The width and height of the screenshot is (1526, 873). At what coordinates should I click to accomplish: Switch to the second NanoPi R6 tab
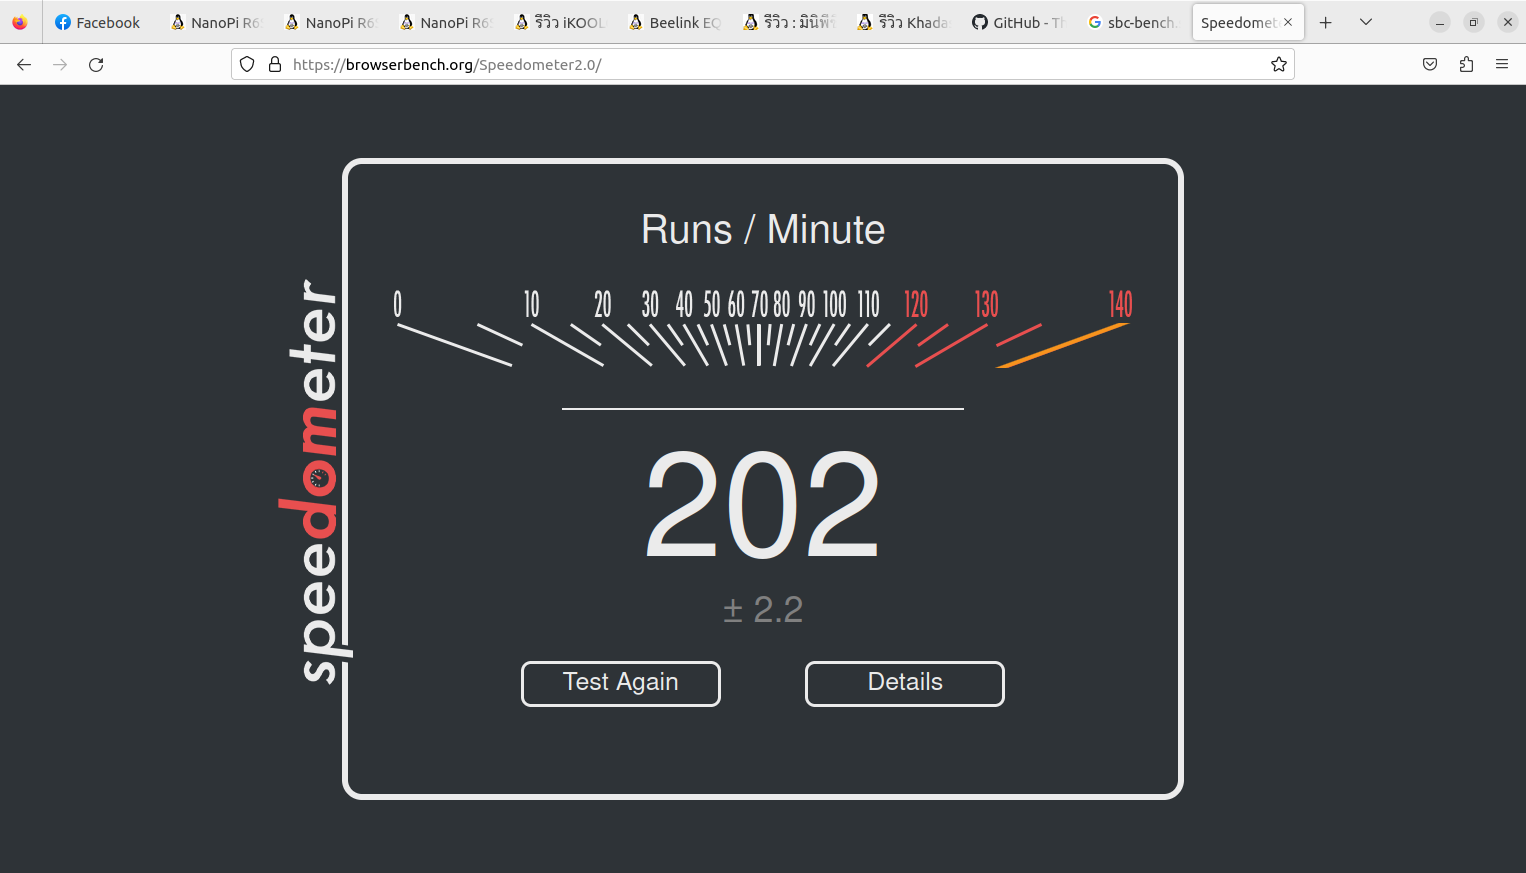[330, 22]
